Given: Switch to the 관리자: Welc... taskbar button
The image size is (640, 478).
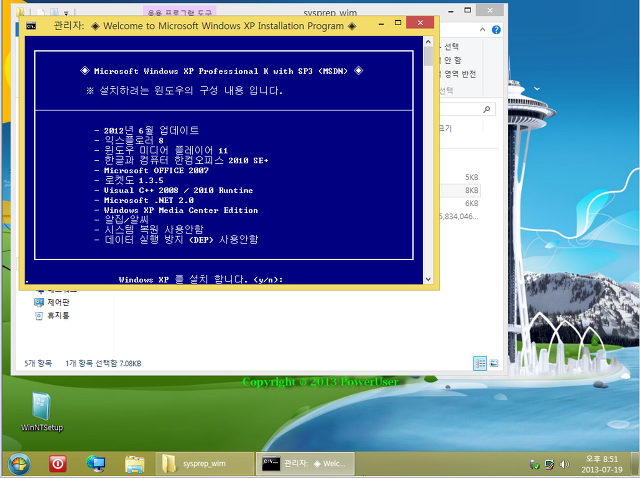Looking at the screenshot, I should coord(305,464).
